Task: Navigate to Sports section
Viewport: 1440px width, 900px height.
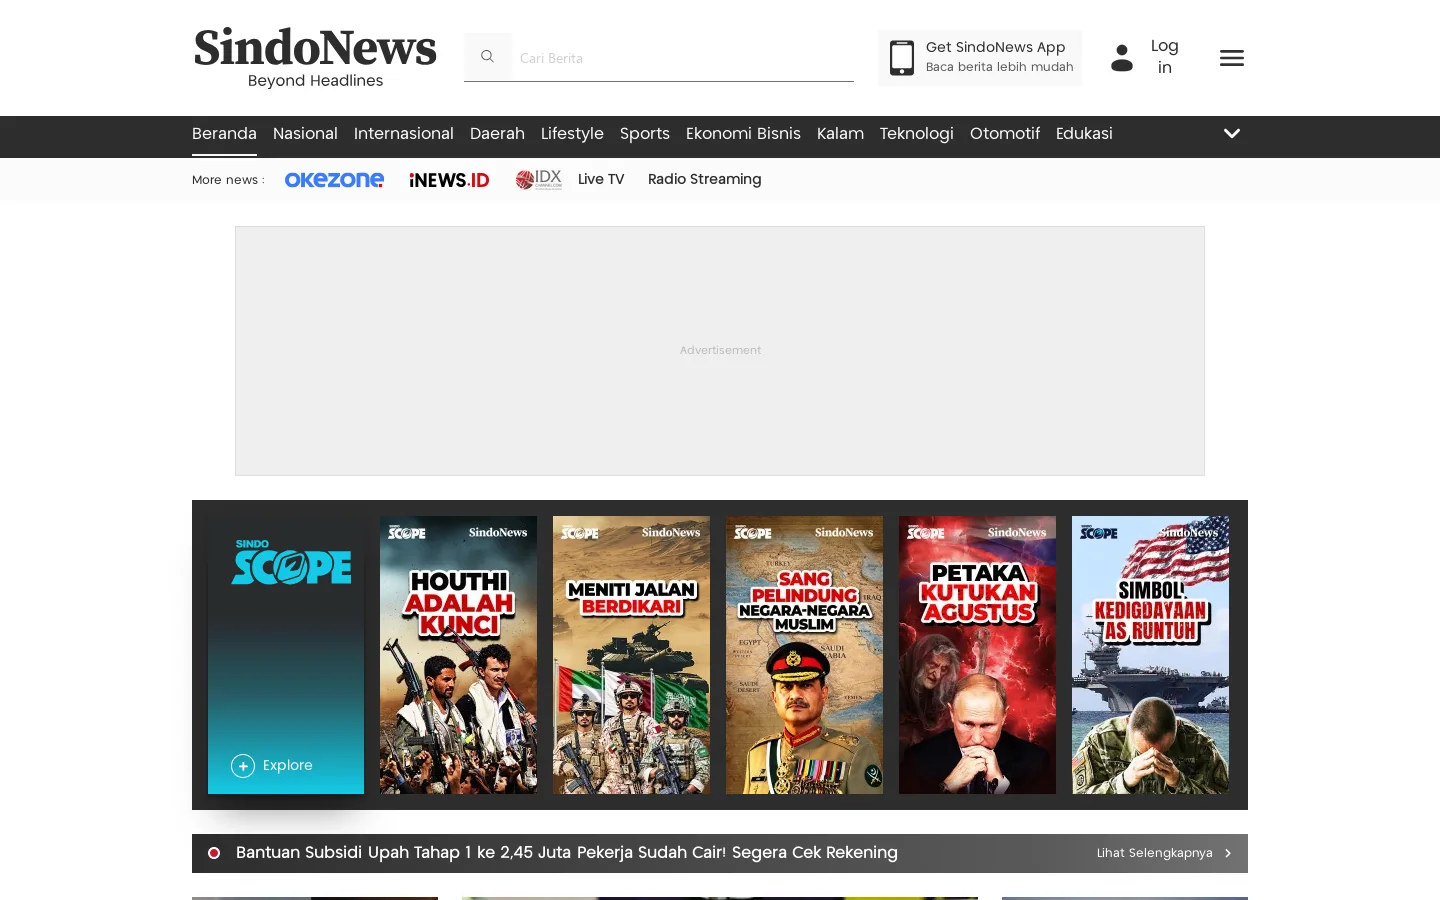Action: click(645, 134)
